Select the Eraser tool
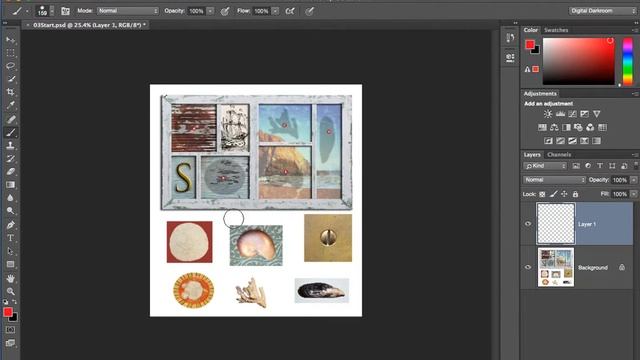The image size is (640, 360). point(11,172)
